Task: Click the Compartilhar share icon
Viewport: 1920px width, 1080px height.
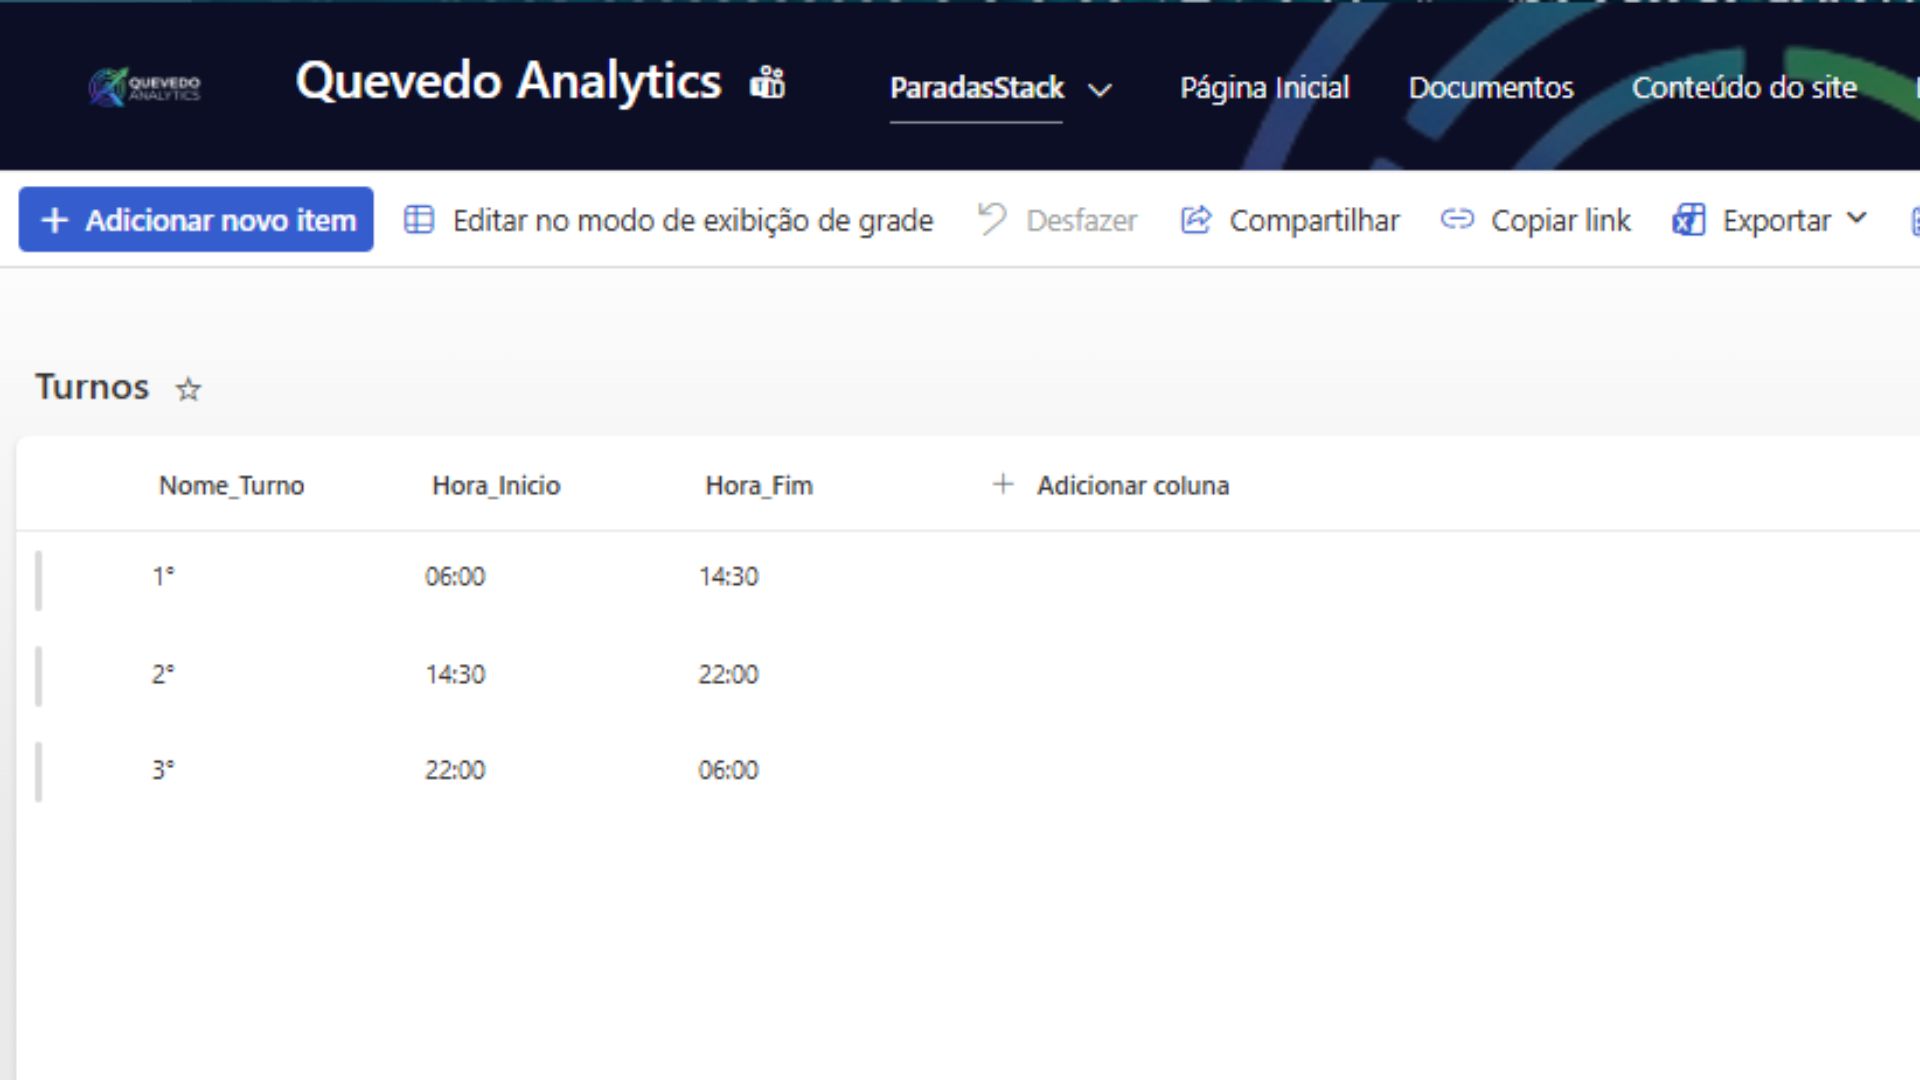Action: click(1194, 219)
